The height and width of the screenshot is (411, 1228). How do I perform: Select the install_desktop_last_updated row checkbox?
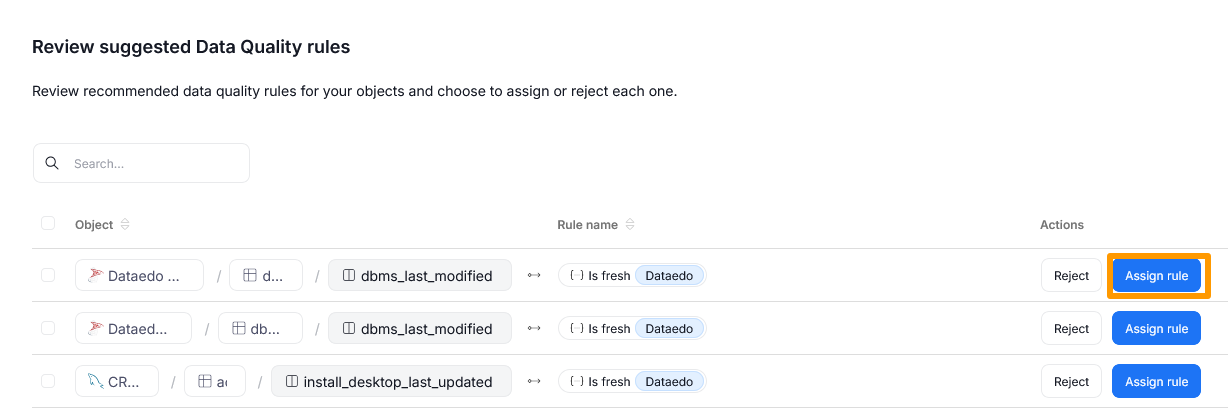(48, 381)
